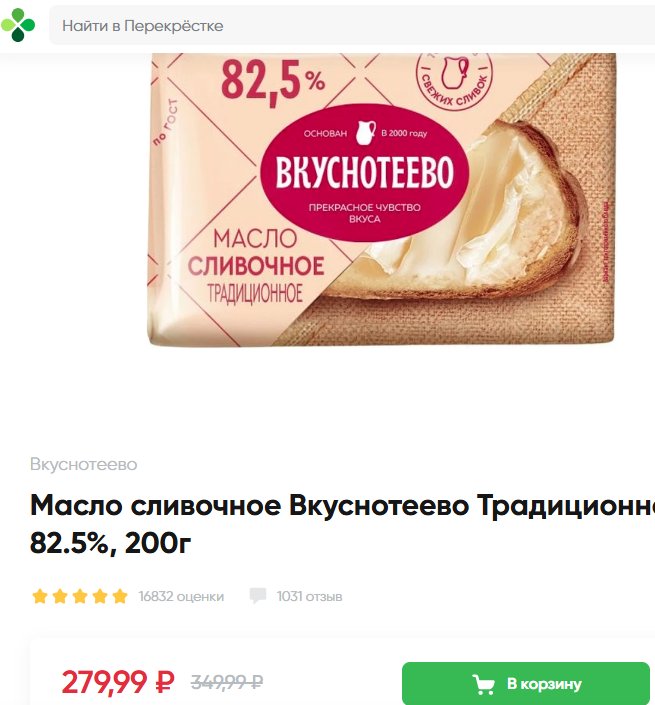Click the first rating star

(40, 597)
